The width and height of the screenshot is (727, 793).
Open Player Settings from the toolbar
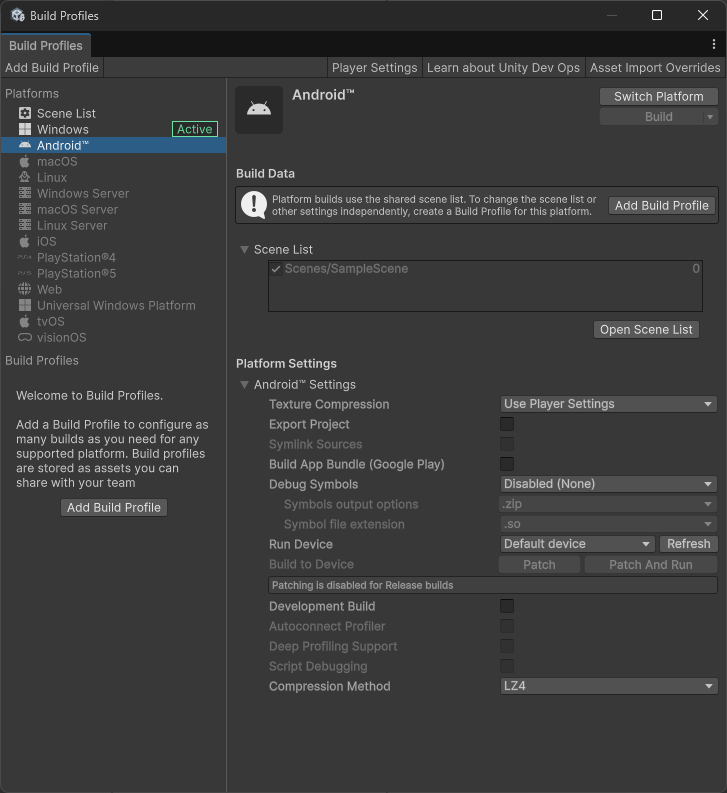(x=374, y=68)
